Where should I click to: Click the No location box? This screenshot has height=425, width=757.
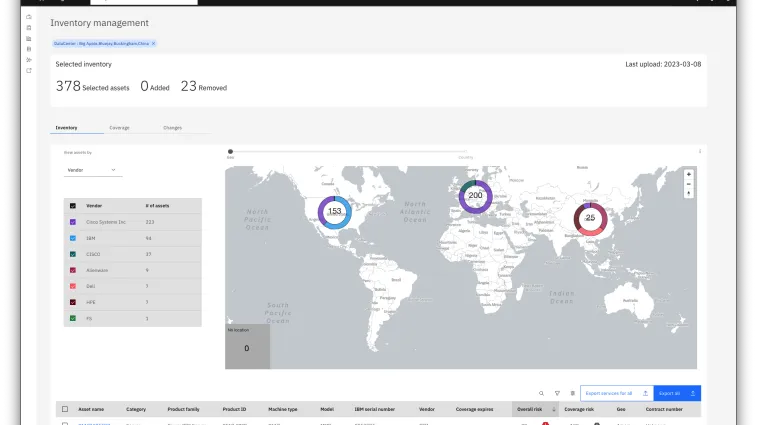(x=247, y=346)
